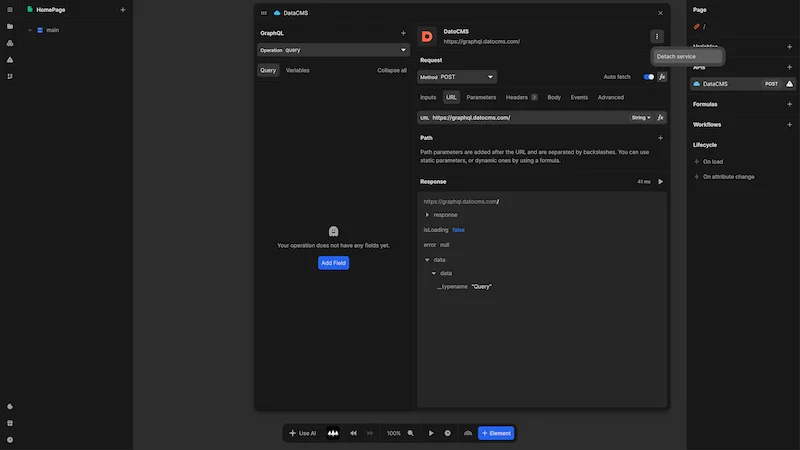The width and height of the screenshot is (800, 450).
Task: Run the request with Response play icon
Action: (x=660, y=182)
